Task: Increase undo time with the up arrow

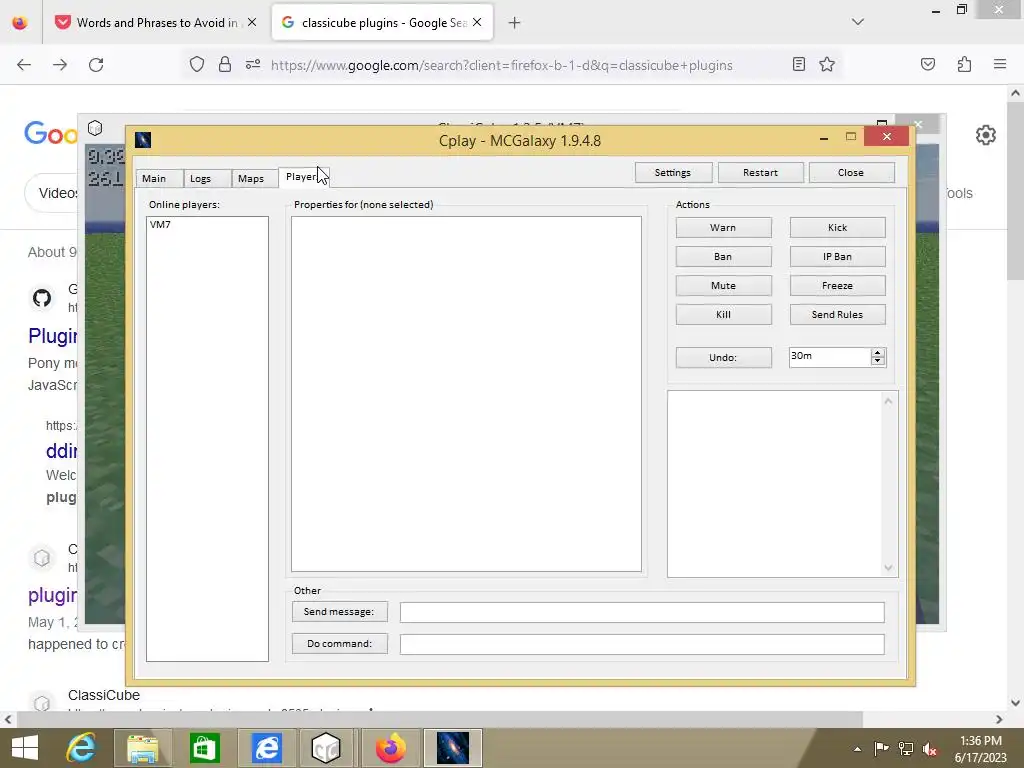Action: pyautogui.click(x=878, y=353)
